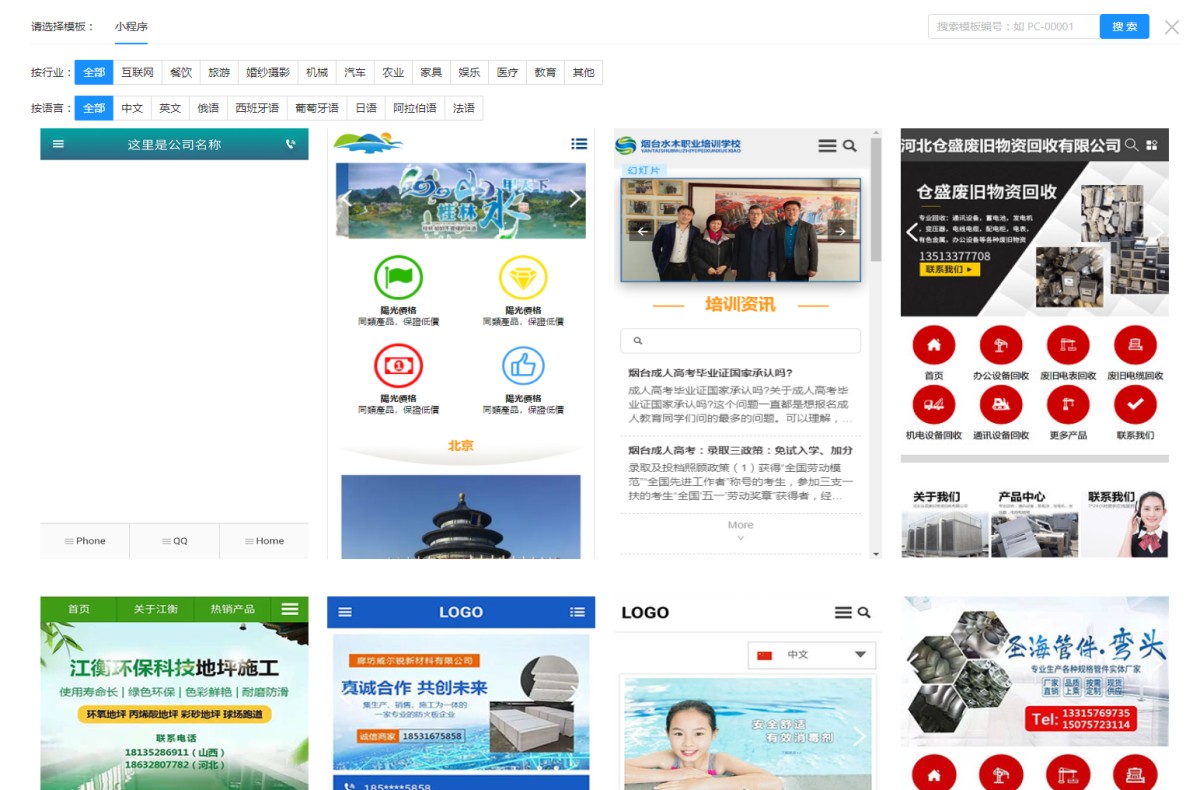The width and height of the screenshot is (1200, 790).
Task: Click the red 首页 home icon
Action: 934,345
